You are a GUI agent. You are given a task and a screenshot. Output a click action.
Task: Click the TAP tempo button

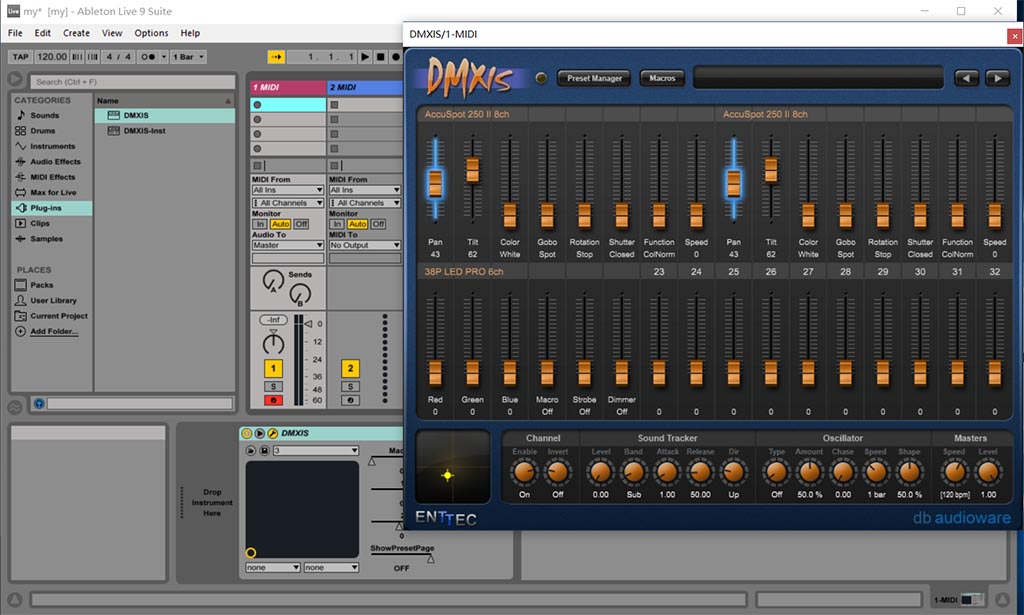(20, 57)
